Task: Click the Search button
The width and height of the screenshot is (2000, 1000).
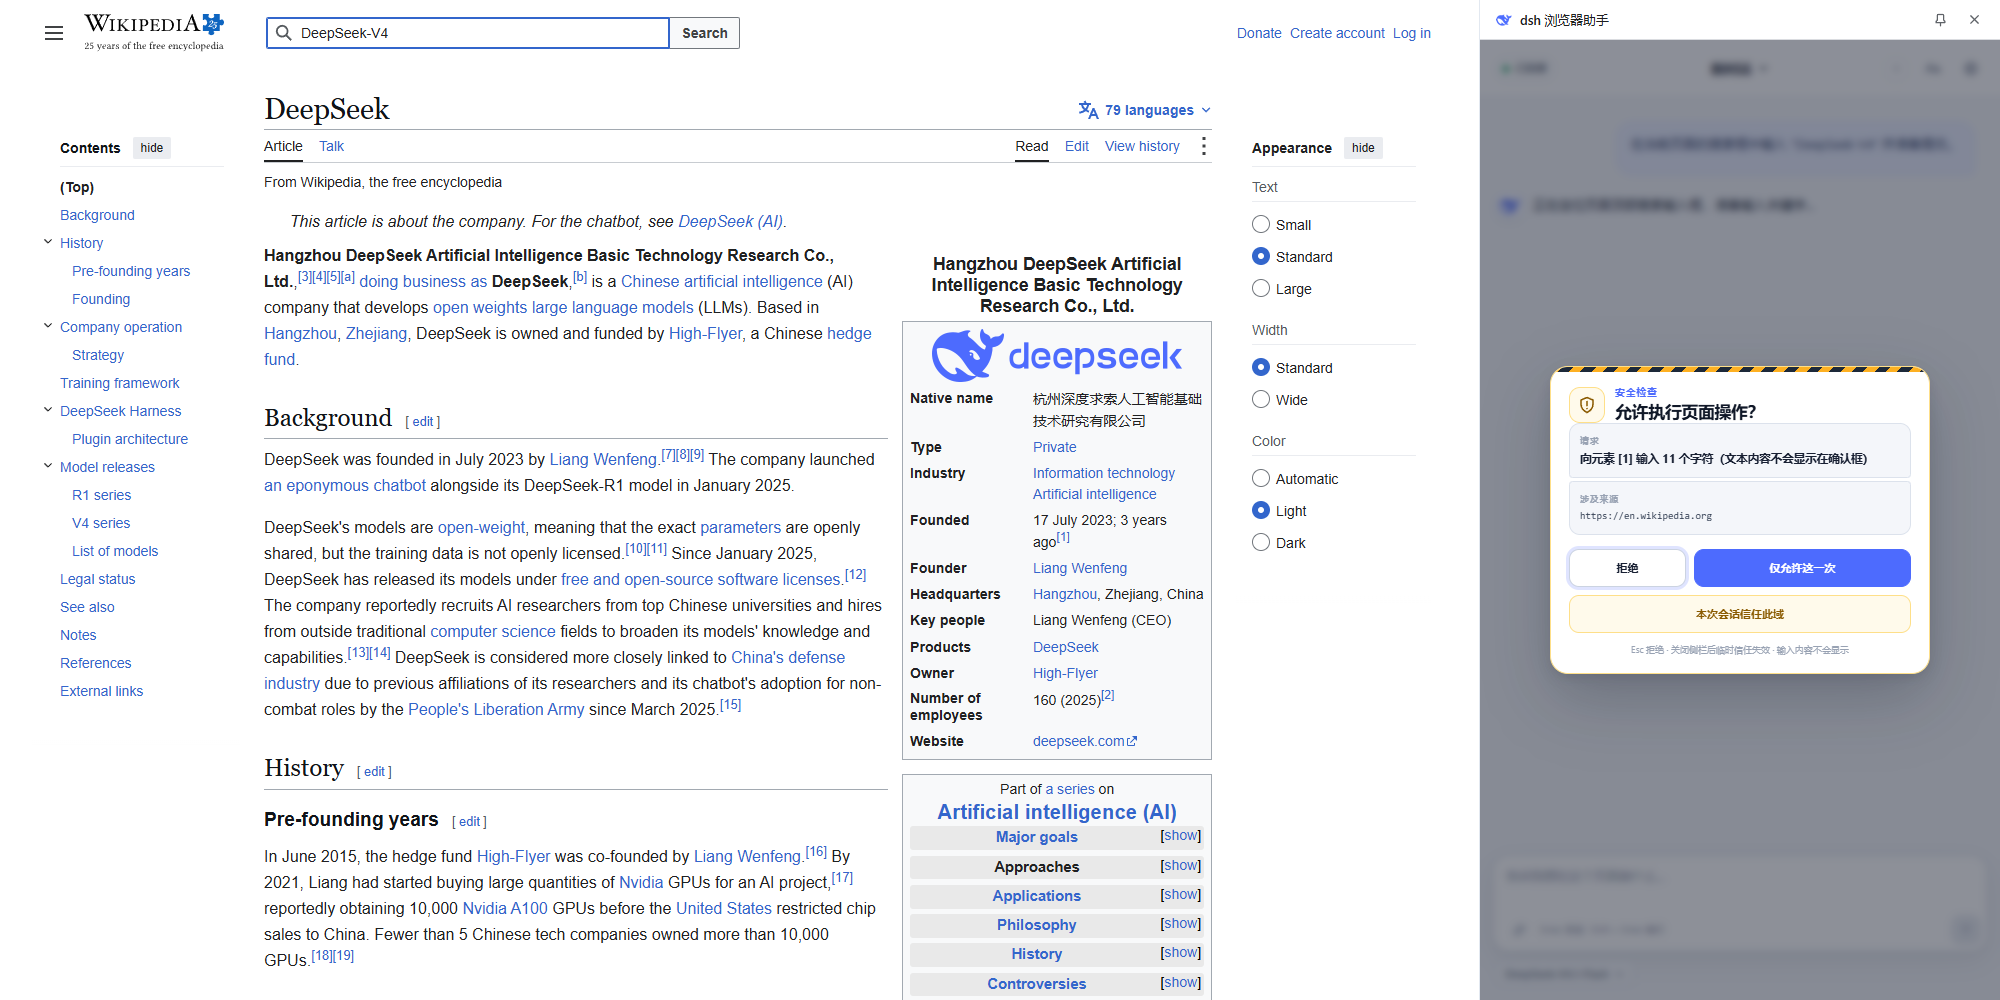Action: [x=705, y=33]
